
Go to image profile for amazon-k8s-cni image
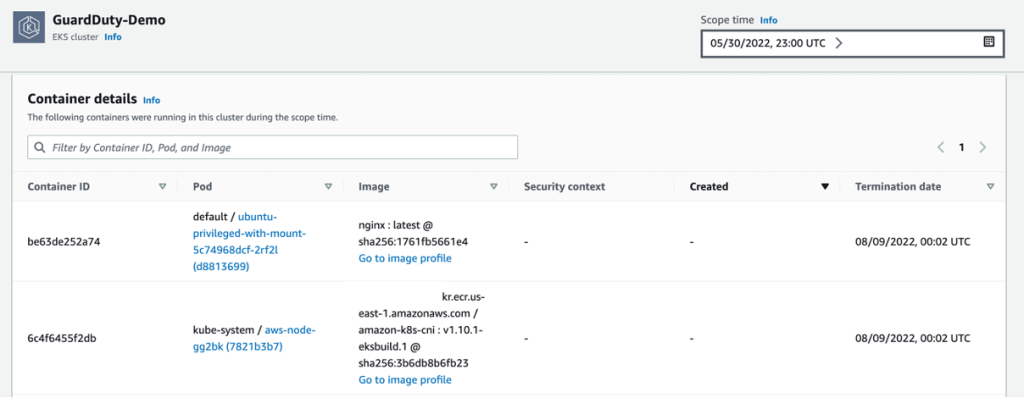coord(405,380)
